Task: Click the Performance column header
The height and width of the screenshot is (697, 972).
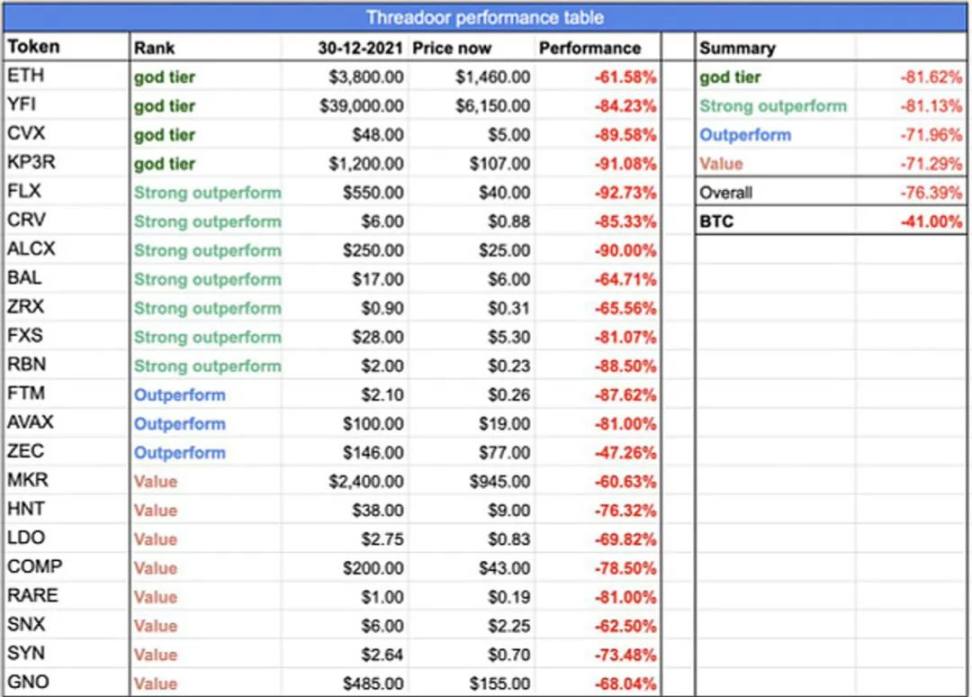Action: 598,47
